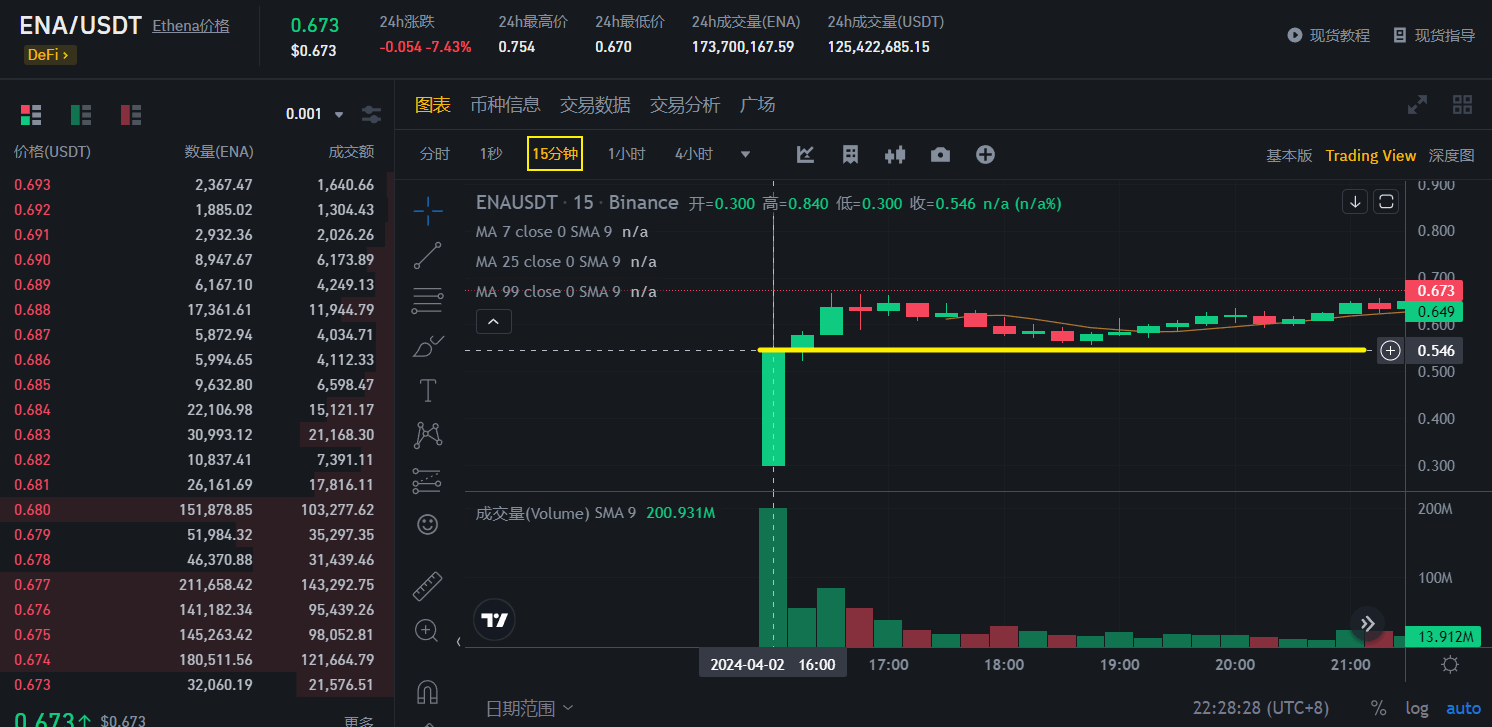Expand the 0.001 price precision dropdown

(339, 114)
